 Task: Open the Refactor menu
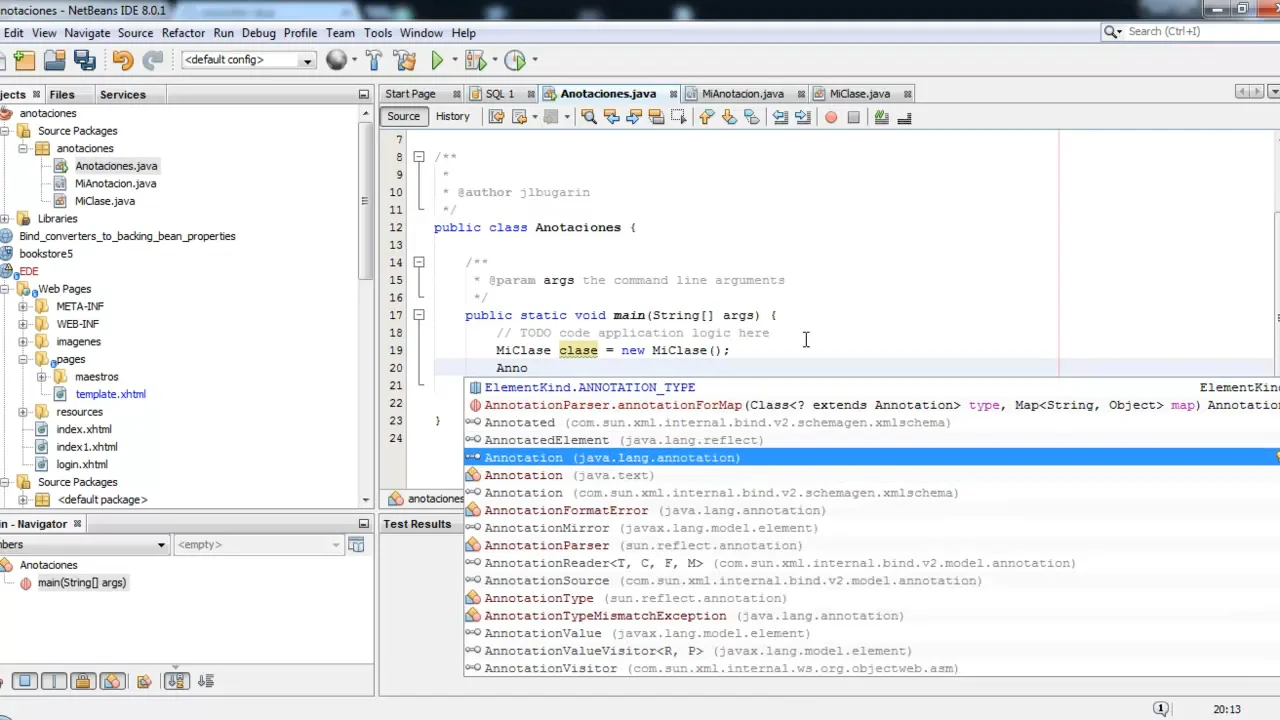(183, 32)
